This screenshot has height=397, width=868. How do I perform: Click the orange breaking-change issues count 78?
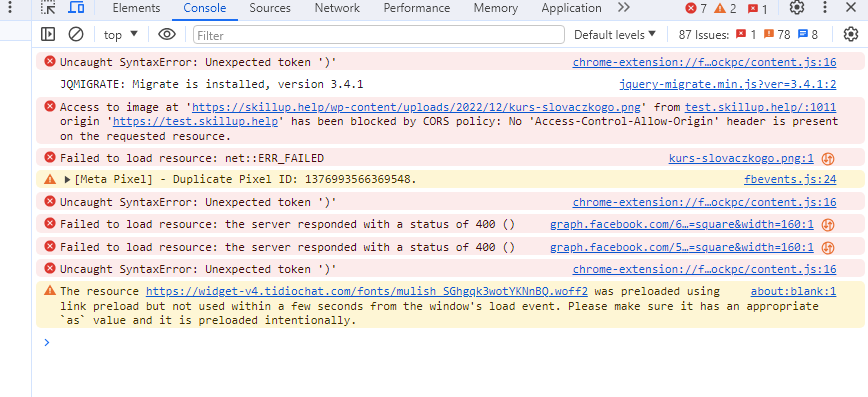tap(777, 35)
